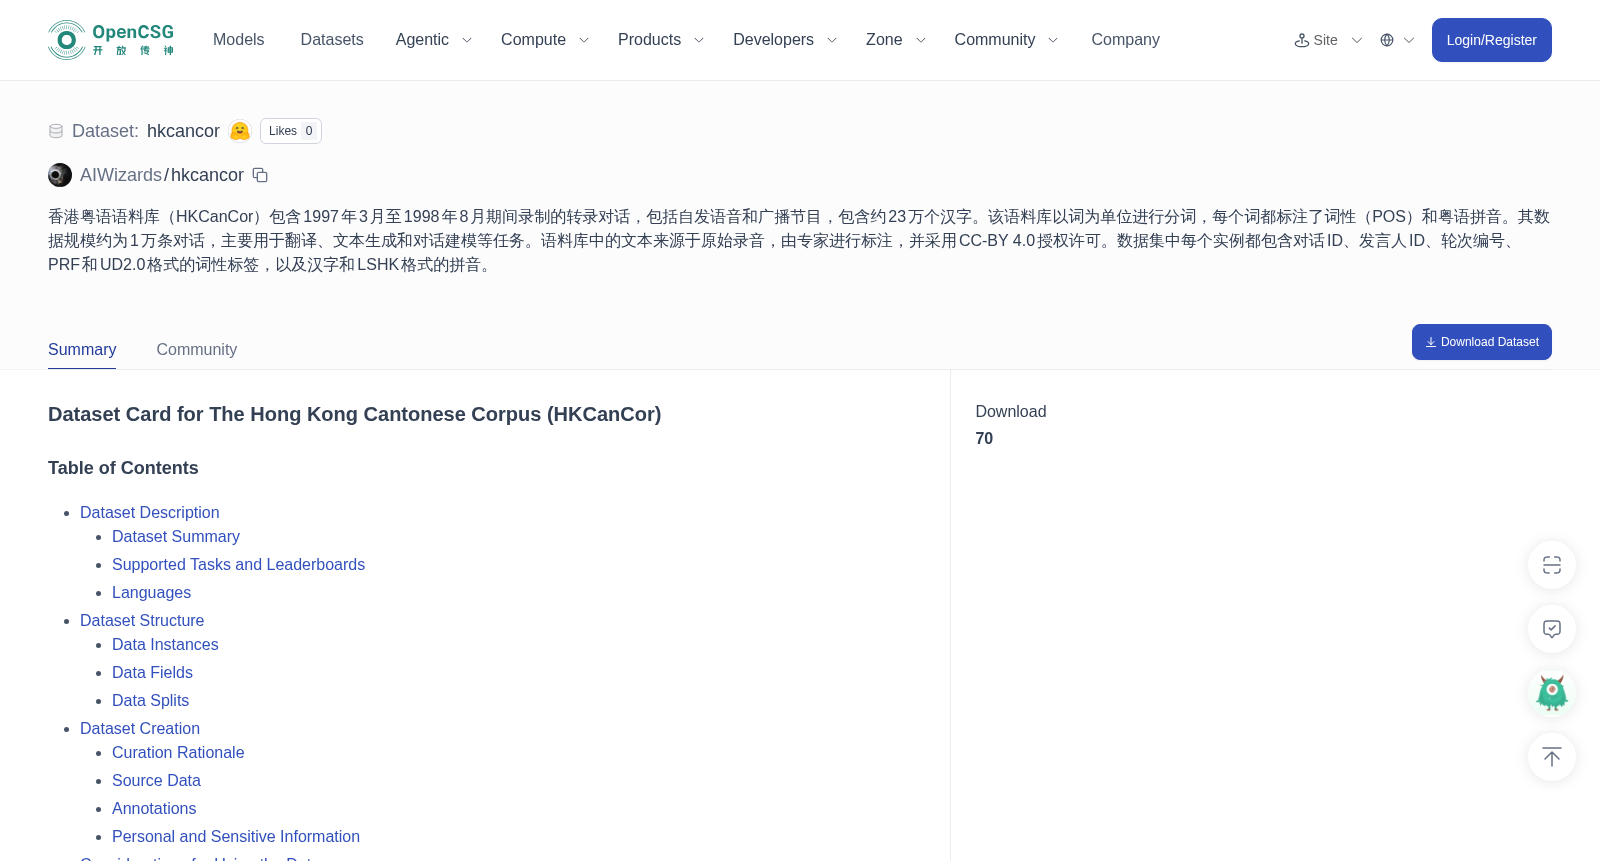This screenshot has width=1600, height=861.
Task: Open Personal and Sensitive Information link
Action: [236, 836]
